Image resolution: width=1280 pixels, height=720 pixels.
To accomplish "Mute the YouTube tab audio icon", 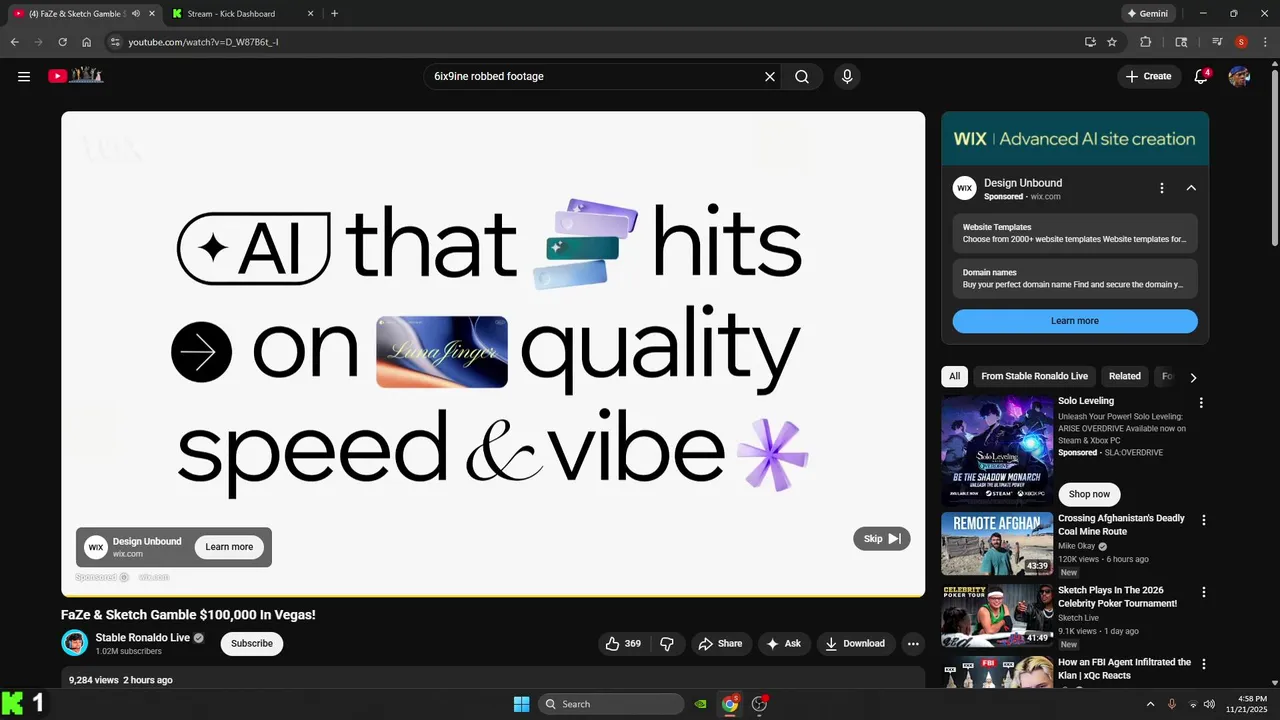I will (136, 14).
